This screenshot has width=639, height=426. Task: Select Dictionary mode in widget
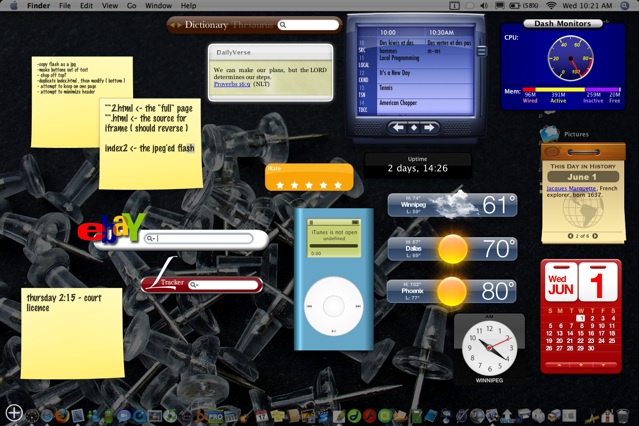(x=206, y=25)
